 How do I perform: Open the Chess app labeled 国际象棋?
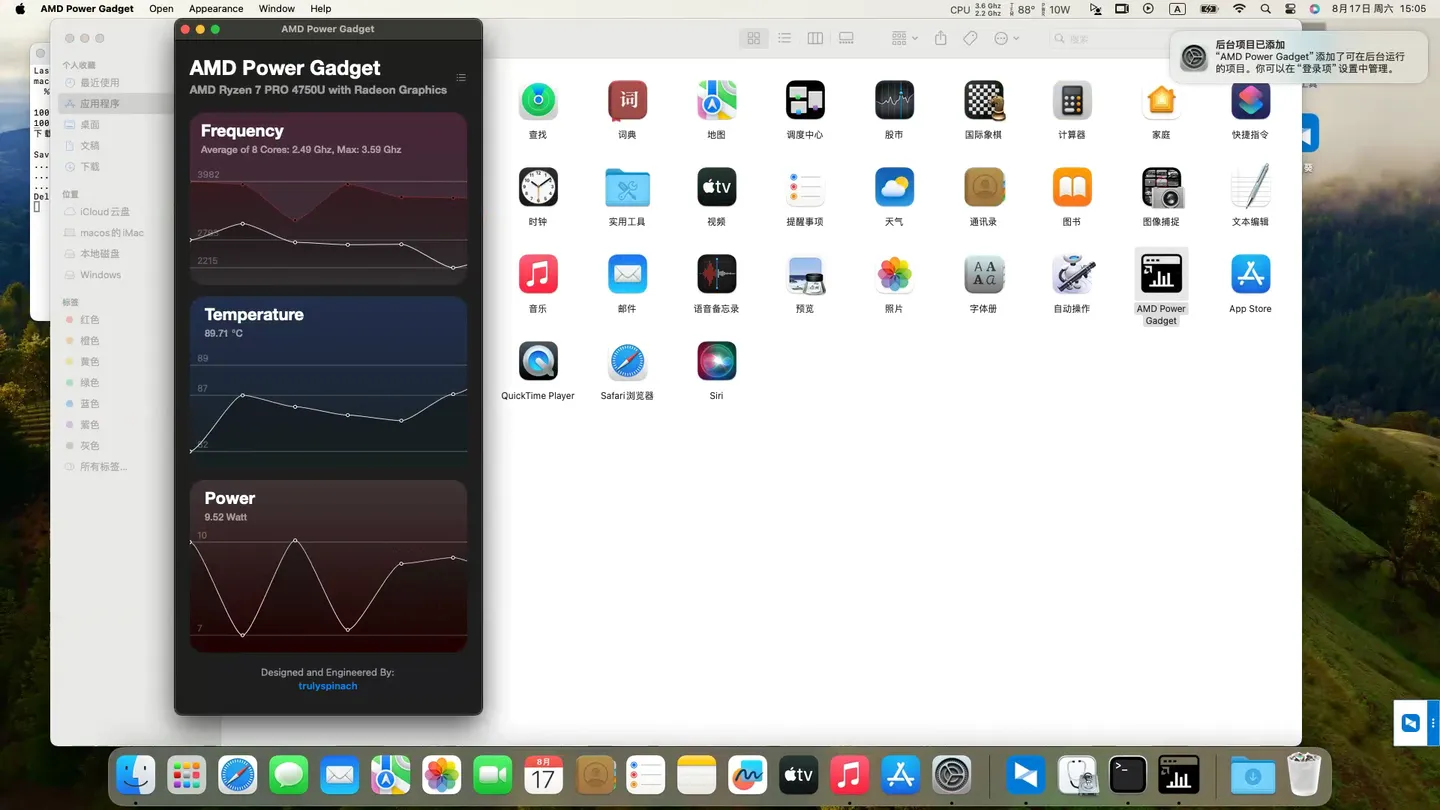pyautogui.click(x=983, y=100)
